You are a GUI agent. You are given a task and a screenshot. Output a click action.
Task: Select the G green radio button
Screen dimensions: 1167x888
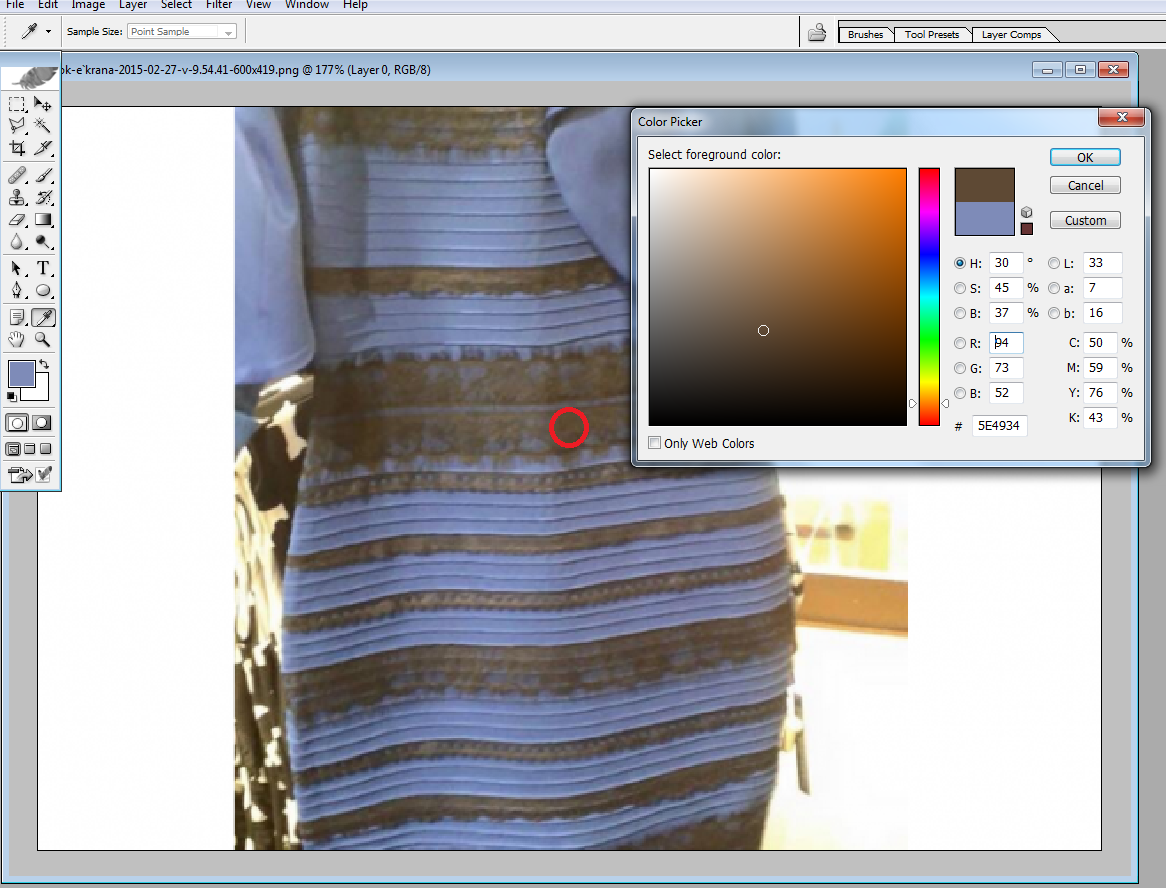tap(960, 368)
